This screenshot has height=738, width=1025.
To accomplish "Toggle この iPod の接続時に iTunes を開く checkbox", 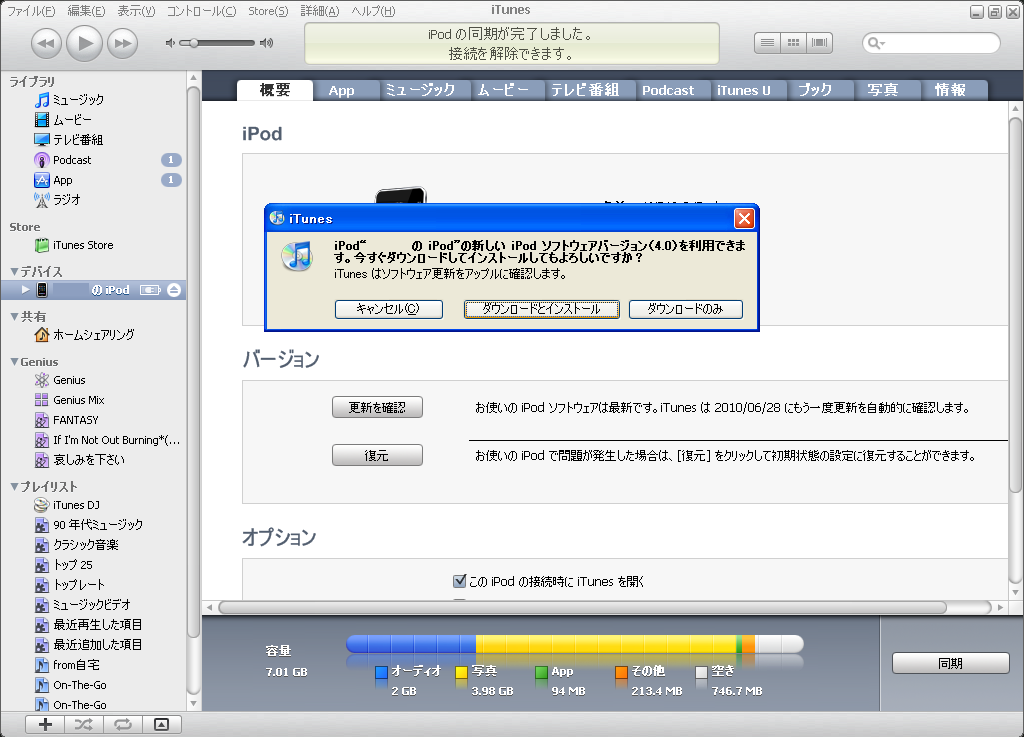I will 460,581.
